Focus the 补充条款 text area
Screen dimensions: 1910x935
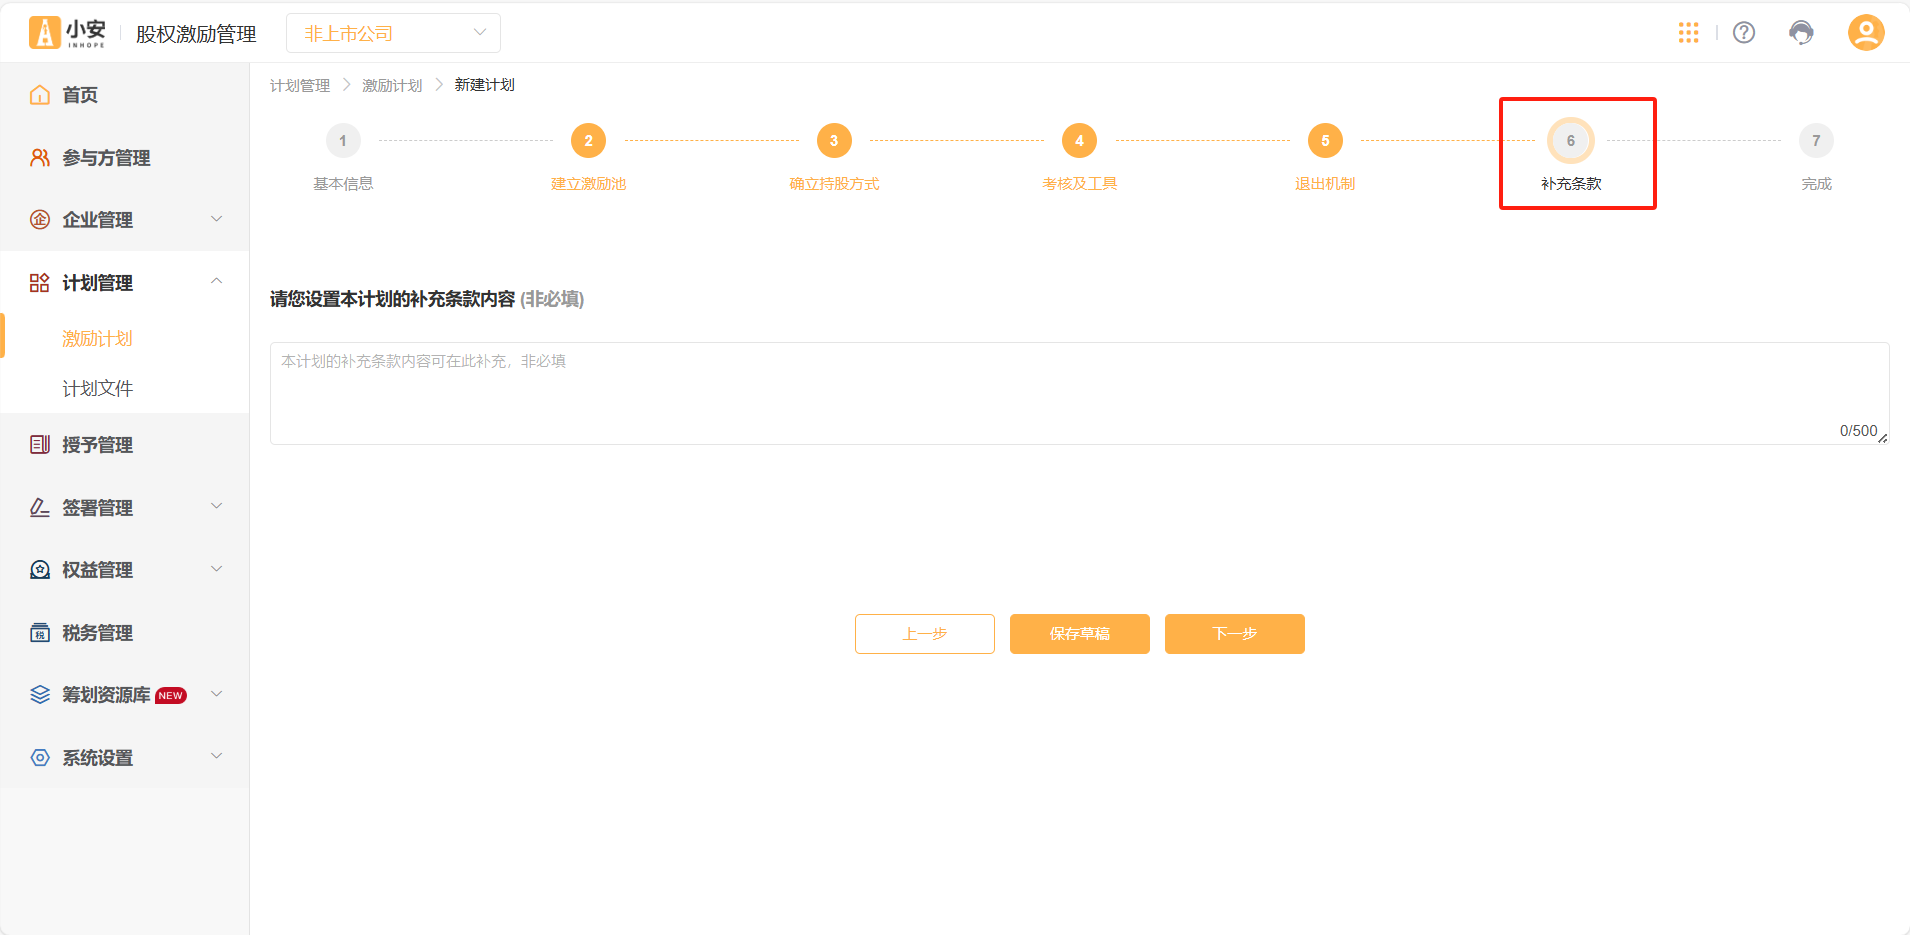1079,393
